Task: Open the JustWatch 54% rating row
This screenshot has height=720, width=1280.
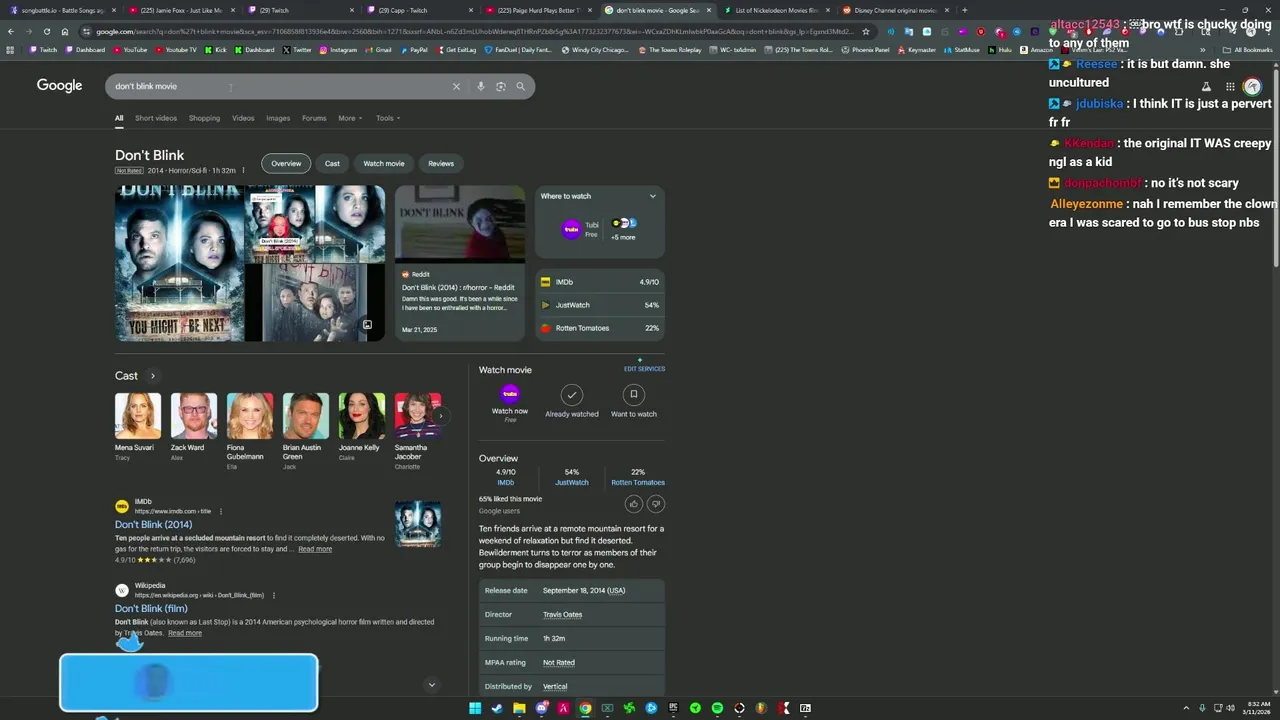Action: point(600,305)
